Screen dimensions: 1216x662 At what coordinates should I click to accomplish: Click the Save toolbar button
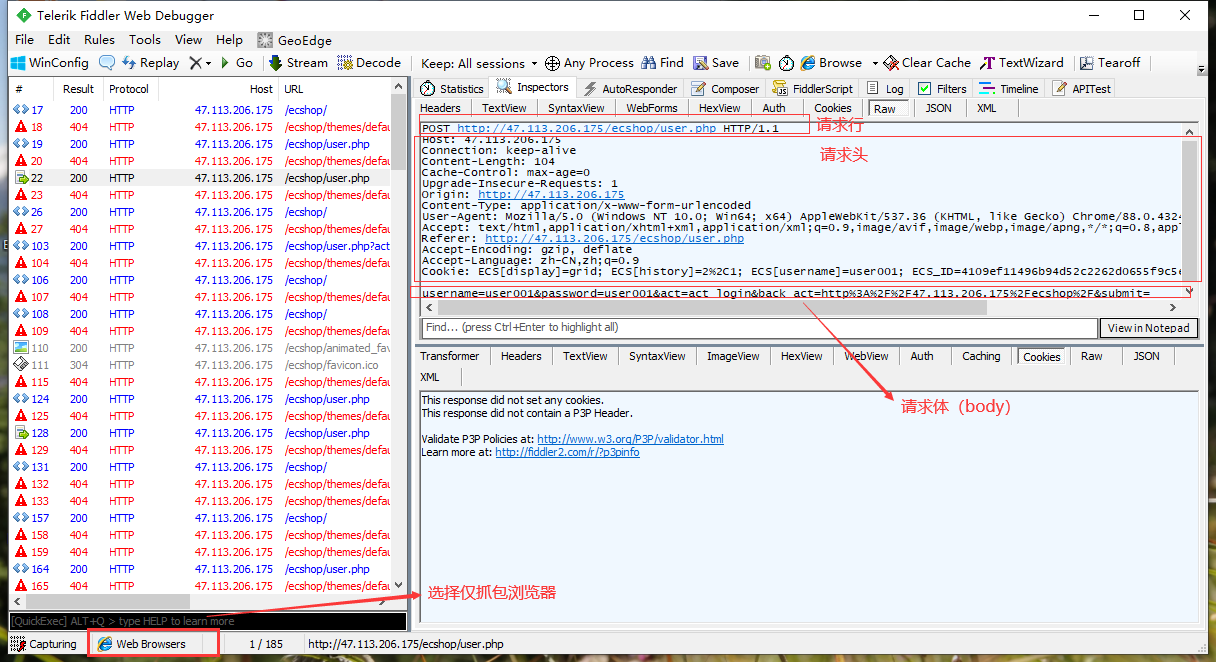tap(716, 63)
